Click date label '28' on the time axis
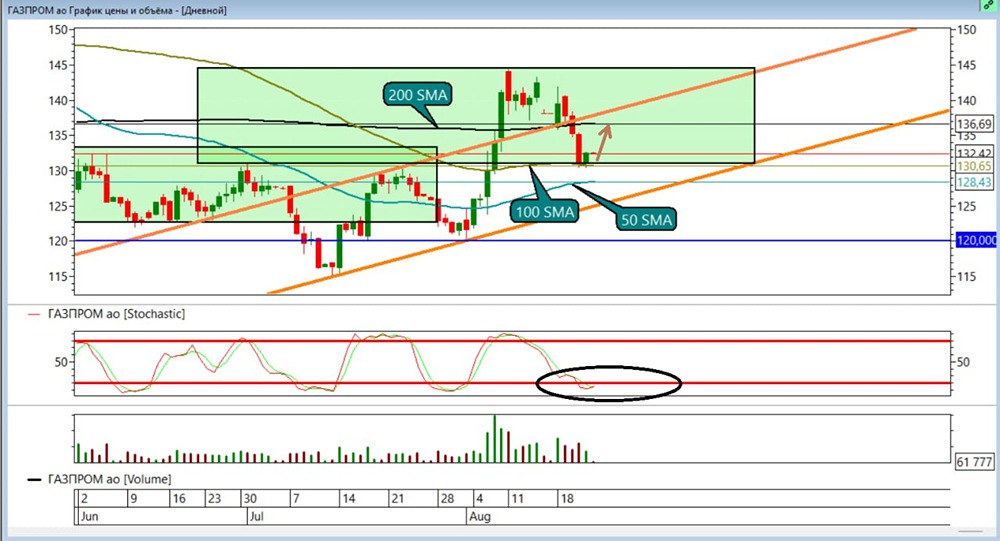The width and height of the screenshot is (1000, 541). coord(448,499)
